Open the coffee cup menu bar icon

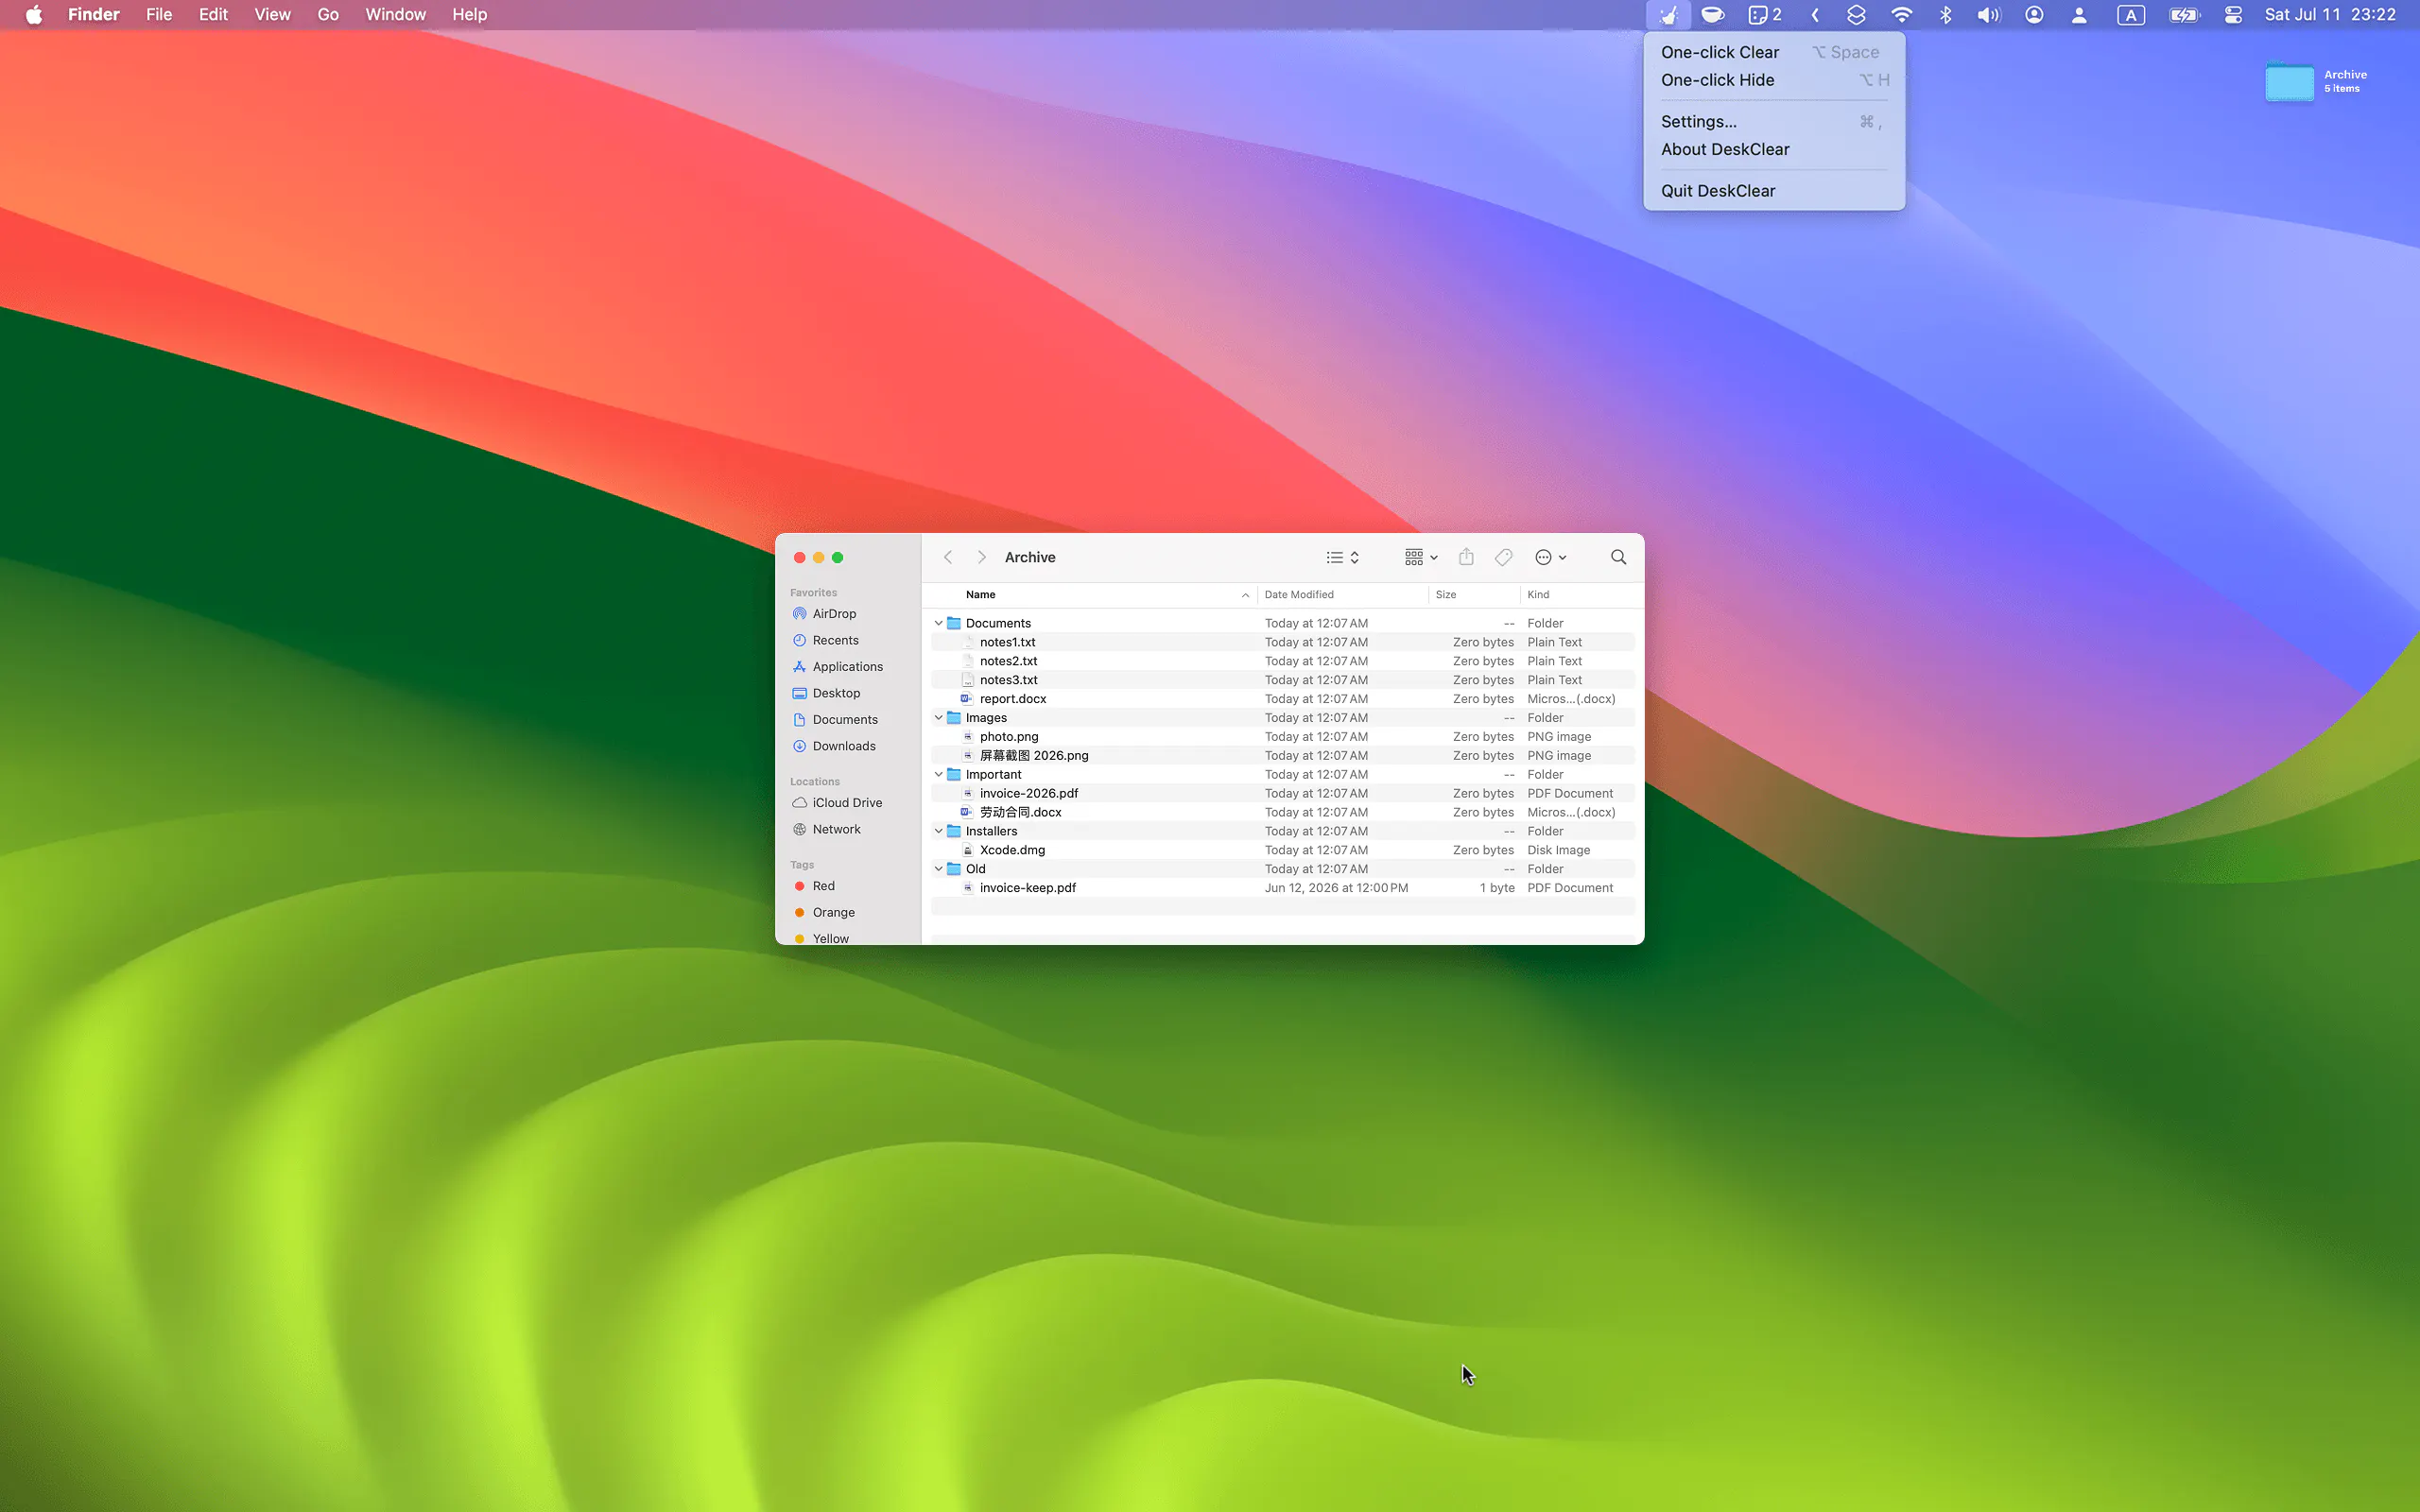1712,15
